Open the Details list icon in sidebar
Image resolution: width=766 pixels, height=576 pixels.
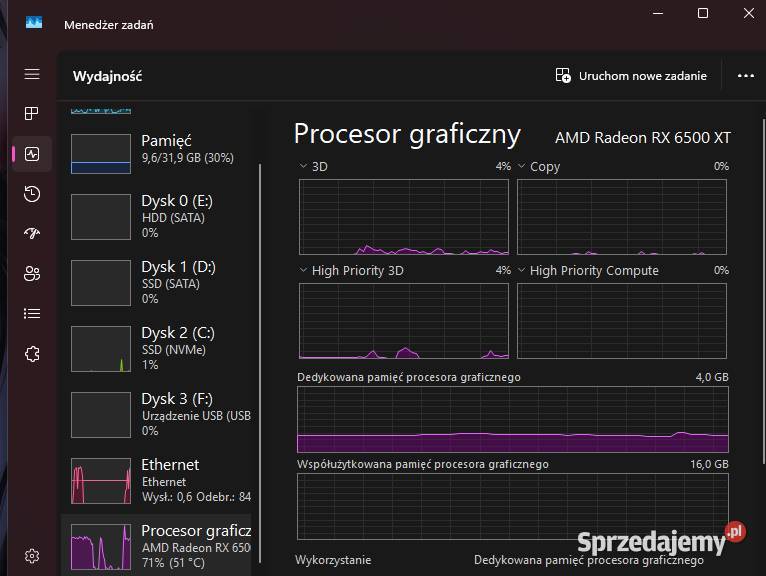tap(32, 314)
